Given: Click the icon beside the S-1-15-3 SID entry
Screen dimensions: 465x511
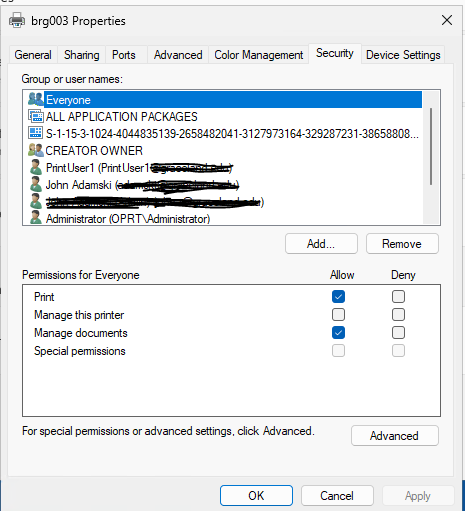Looking at the screenshot, I should pos(35,133).
